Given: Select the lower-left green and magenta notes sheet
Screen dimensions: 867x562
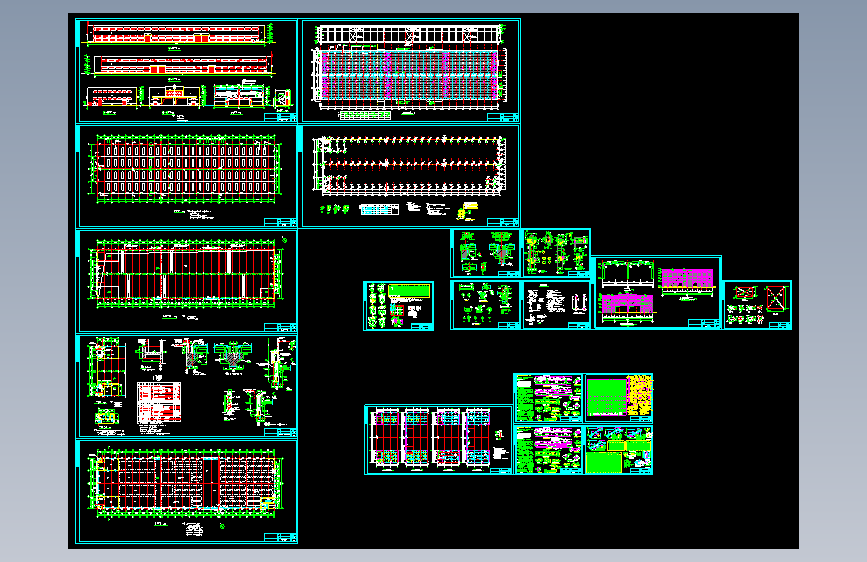Looking at the screenshot, I should pyautogui.click(x=549, y=450).
